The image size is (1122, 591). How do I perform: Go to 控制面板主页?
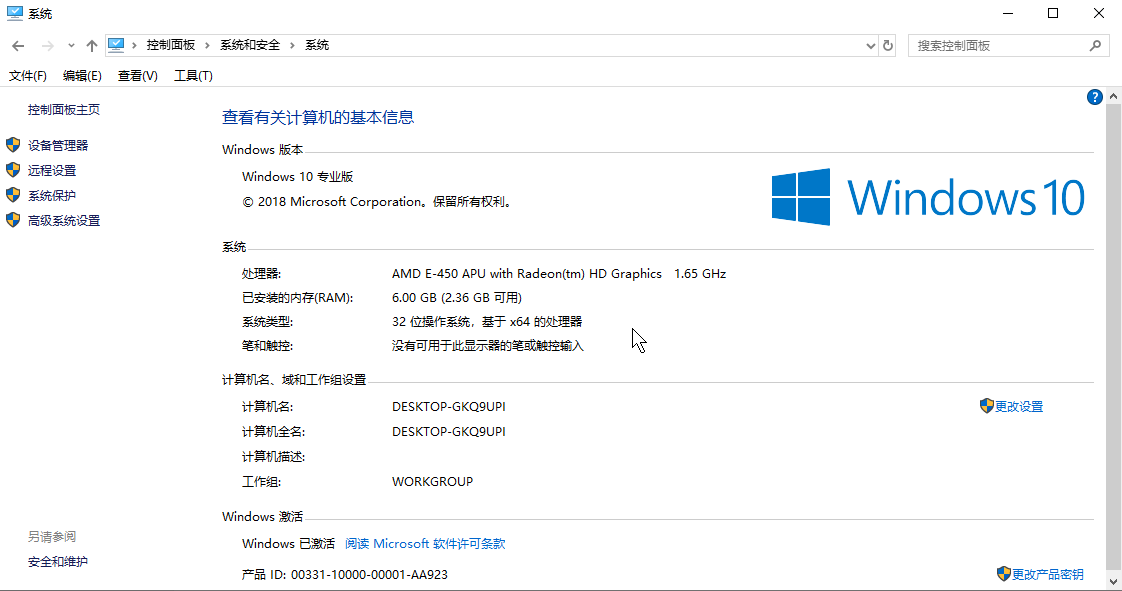(64, 109)
